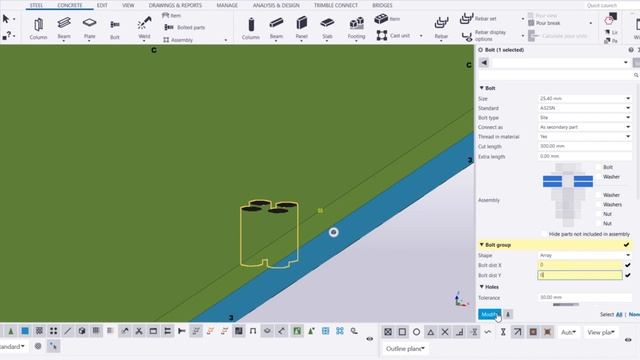Click the selection arrow tool
This screenshot has width=640, height=360.
coord(6,19)
